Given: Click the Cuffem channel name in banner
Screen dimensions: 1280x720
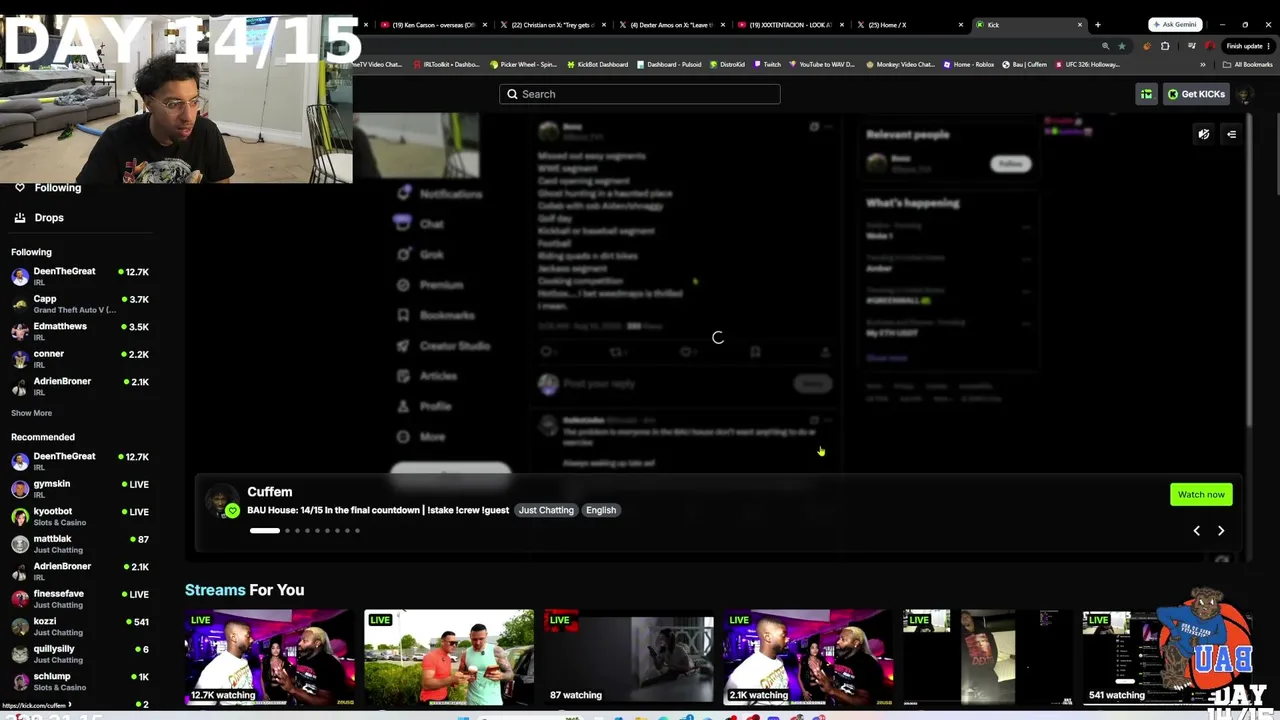Looking at the screenshot, I should click(x=270, y=492).
